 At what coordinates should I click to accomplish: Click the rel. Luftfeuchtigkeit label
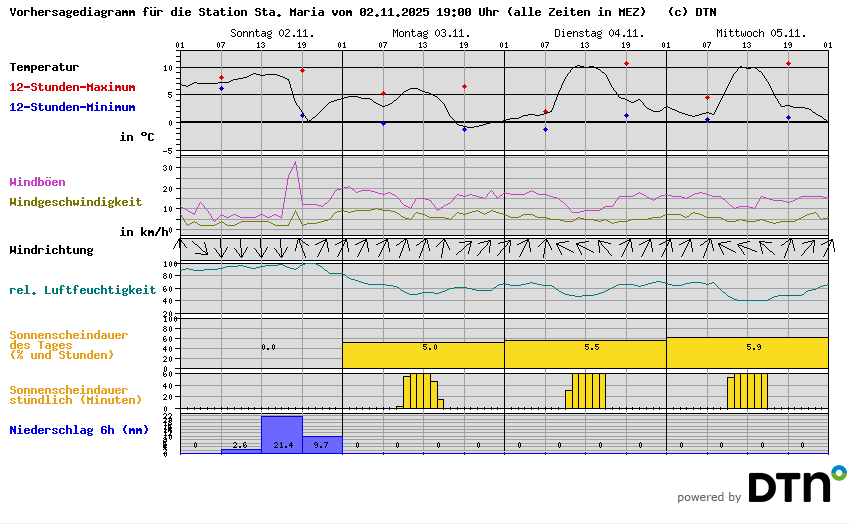pyautogui.click(x=82, y=290)
